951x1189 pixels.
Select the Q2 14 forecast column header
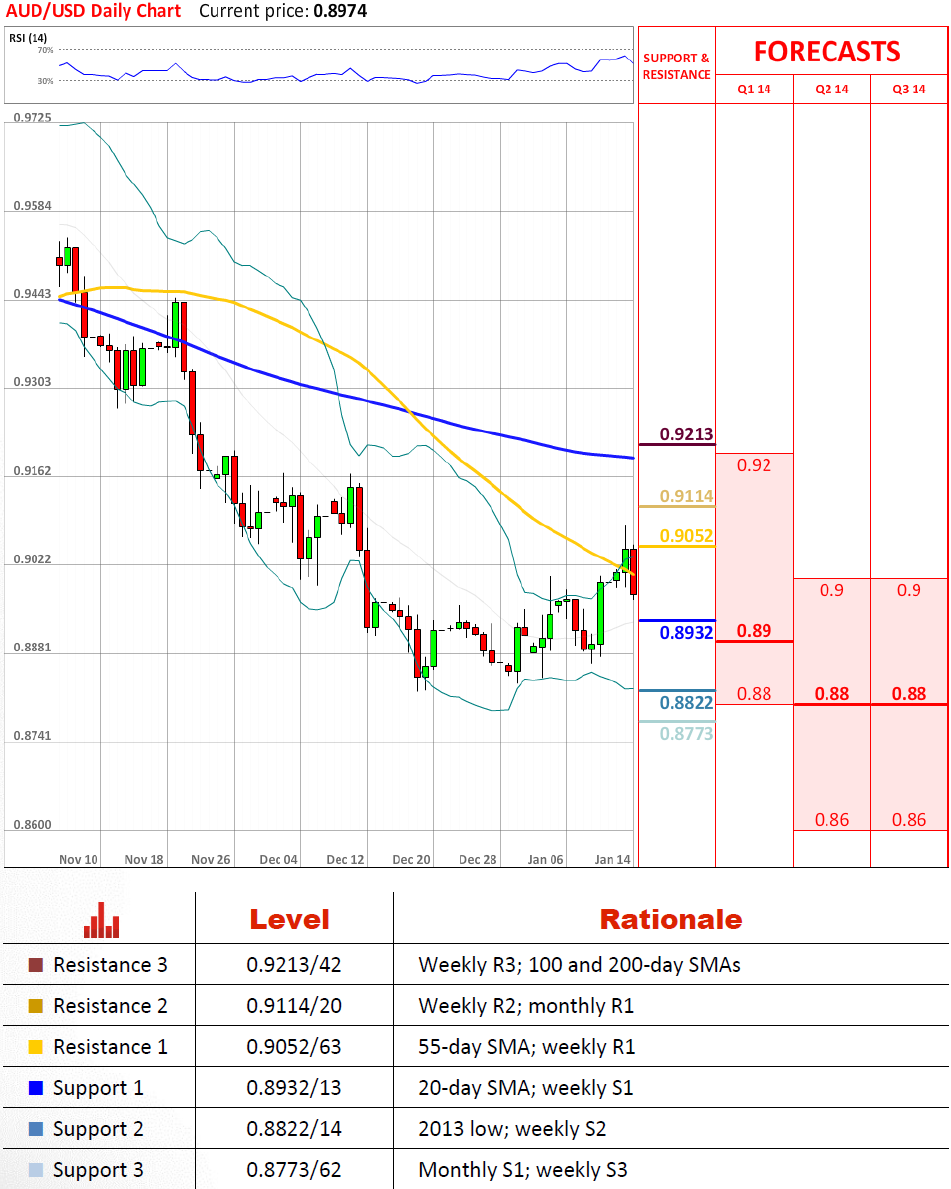832,89
